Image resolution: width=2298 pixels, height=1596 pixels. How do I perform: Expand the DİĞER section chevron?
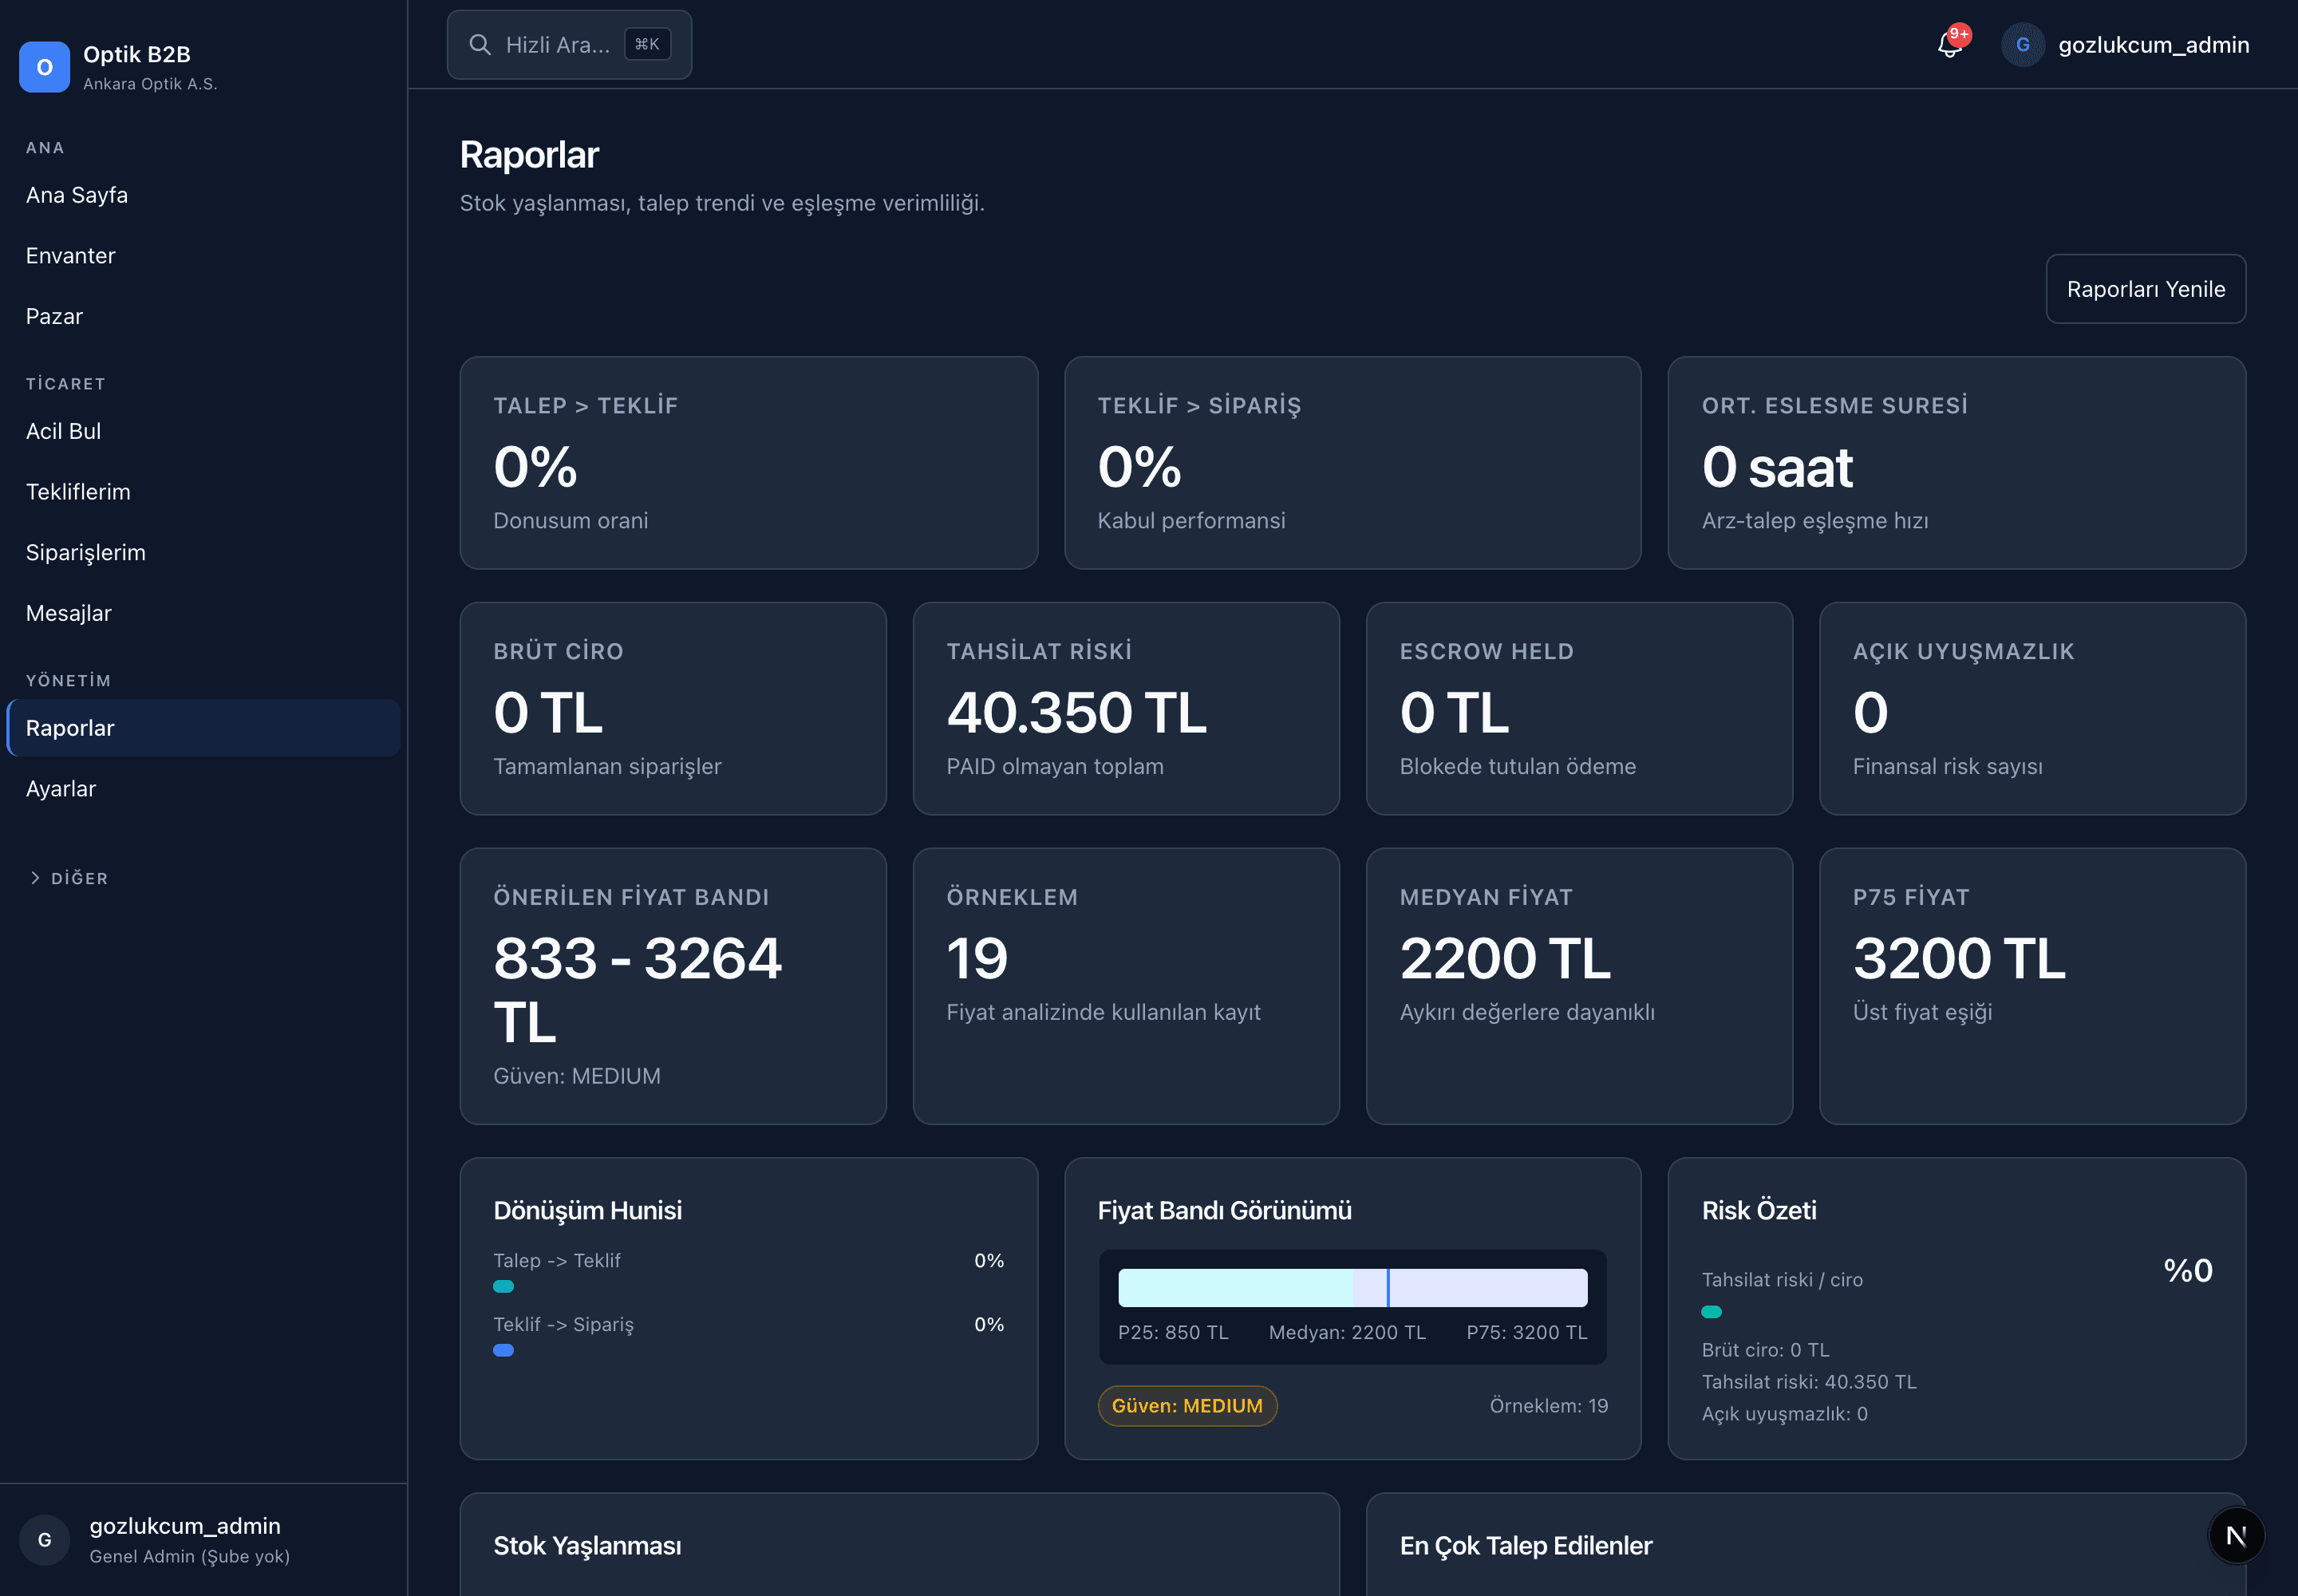coord(35,878)
